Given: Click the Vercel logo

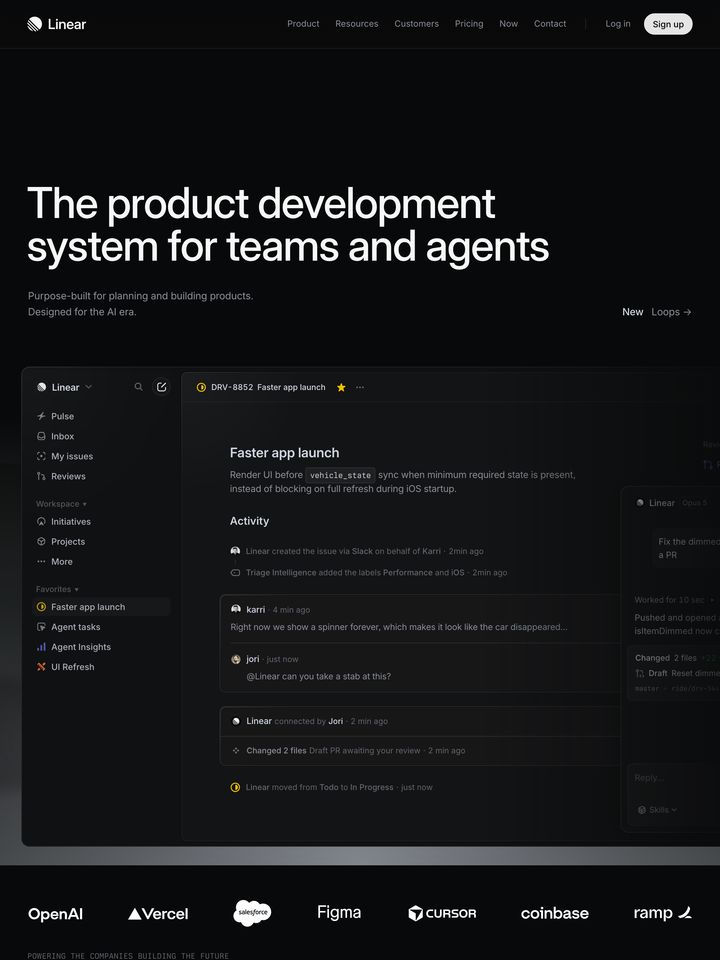Looking at the screenshot, I should pyautogui.click(x=158, y=913).
